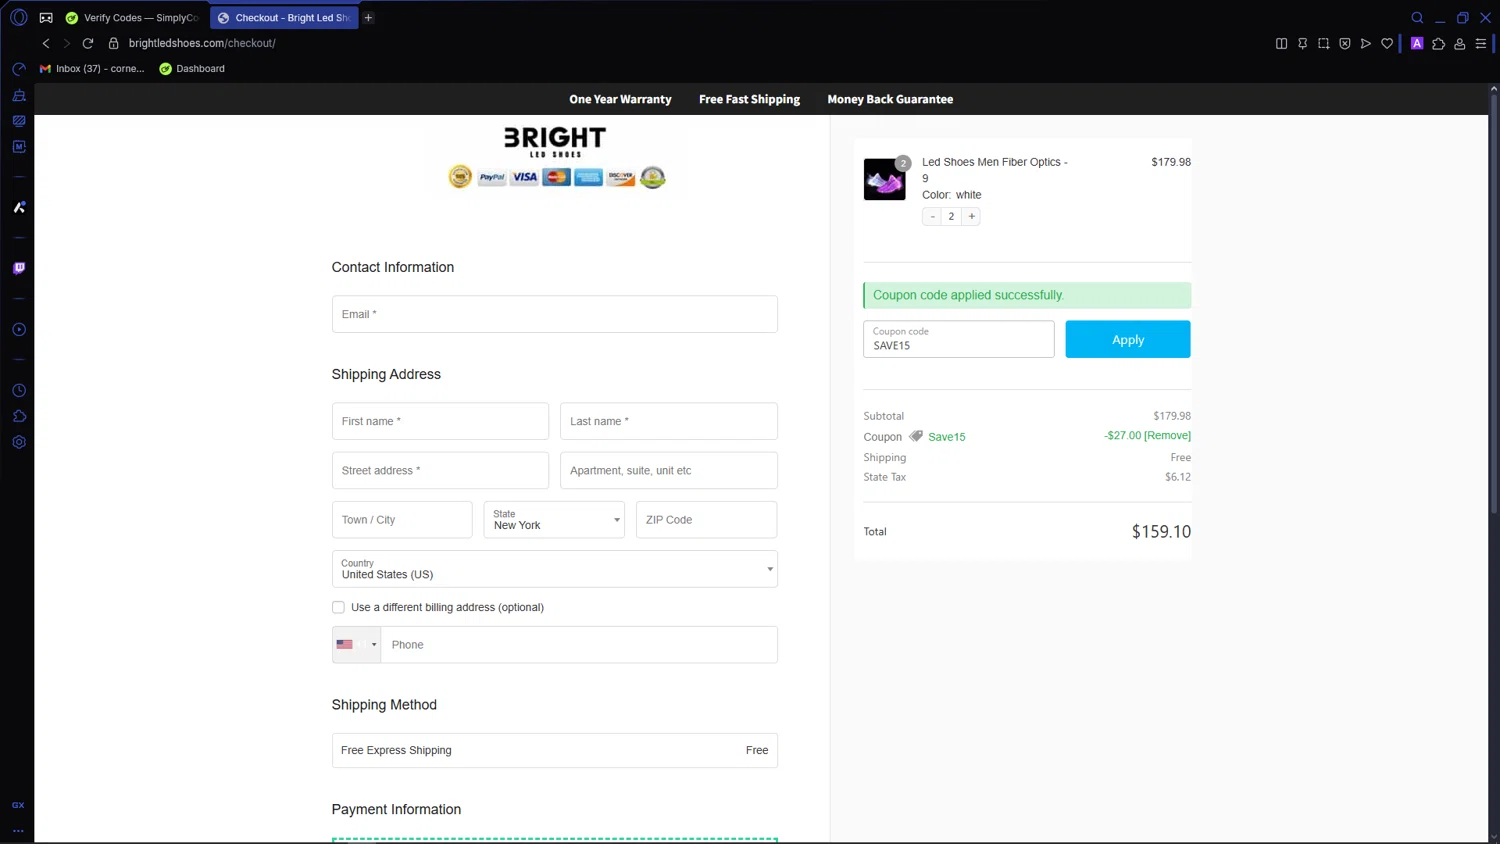Click the padlock site security icon
The image size is (1500, 844).
pyautogui.click(x=113, y=43)
